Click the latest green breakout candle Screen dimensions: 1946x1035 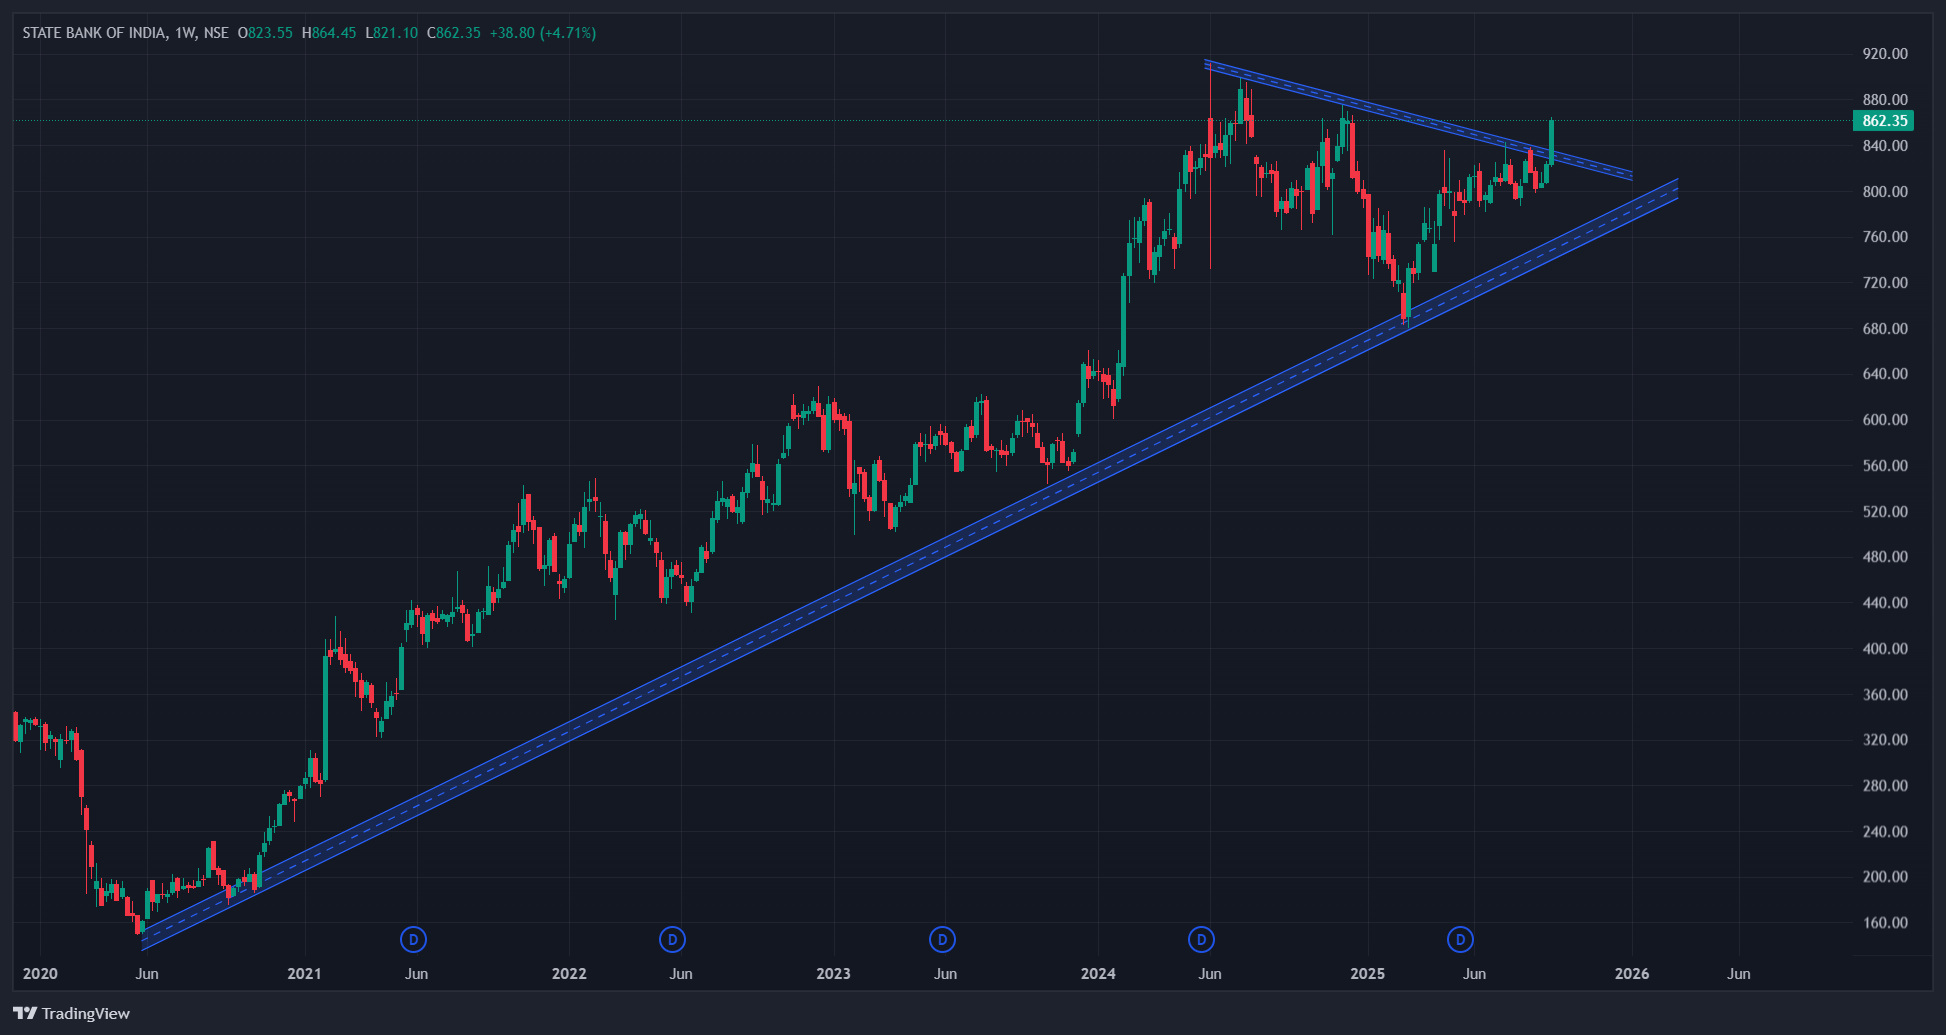pos(1551,140)
